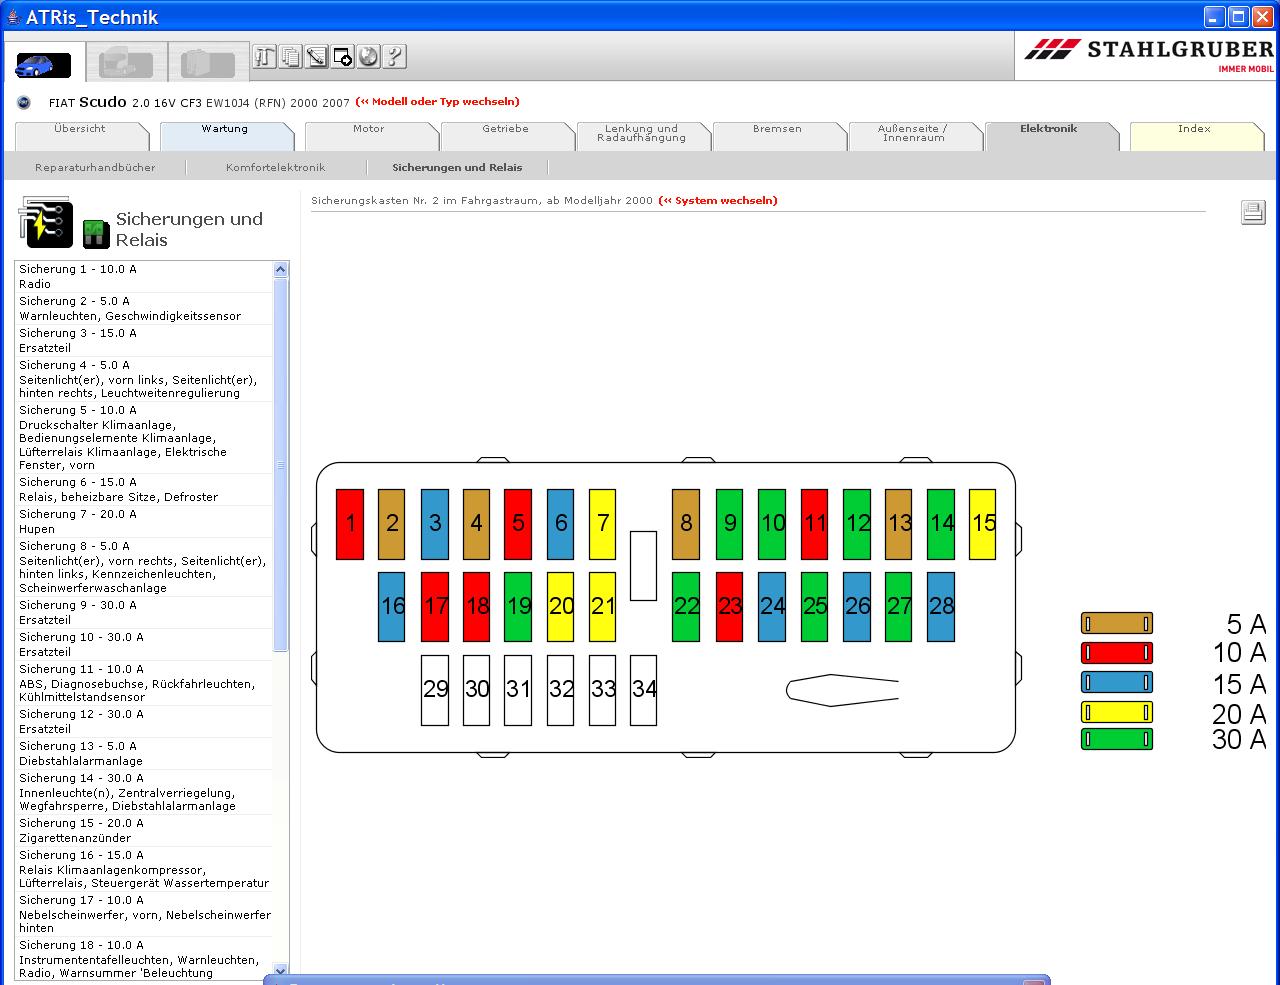Click 'Modell oder Typ wechseln' link
The image size is (1280, 985).
tap(438, 102)
